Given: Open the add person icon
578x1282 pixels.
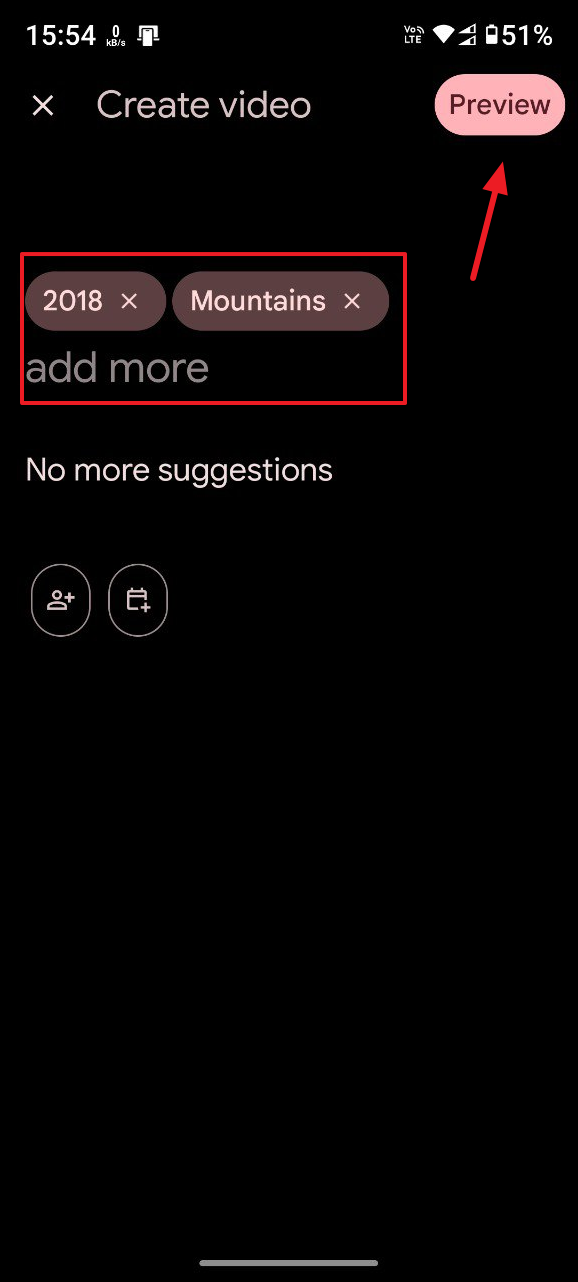Looking at the screenshot, I should pos(61,600).
